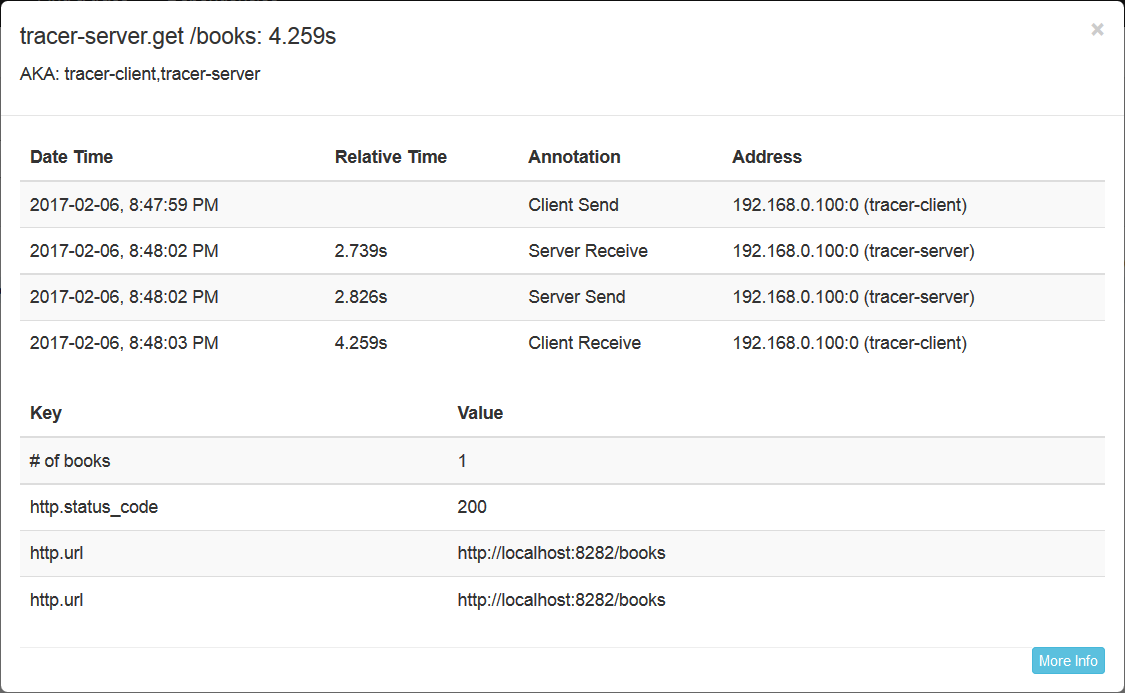Select the Client Send annotation row

[x=573, y=204]
